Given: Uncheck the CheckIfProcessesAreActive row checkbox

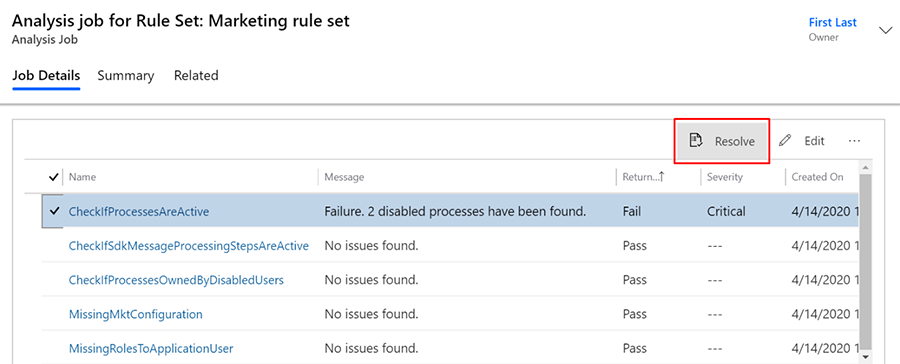Looking at the screenshot, I should pos(55,211).
